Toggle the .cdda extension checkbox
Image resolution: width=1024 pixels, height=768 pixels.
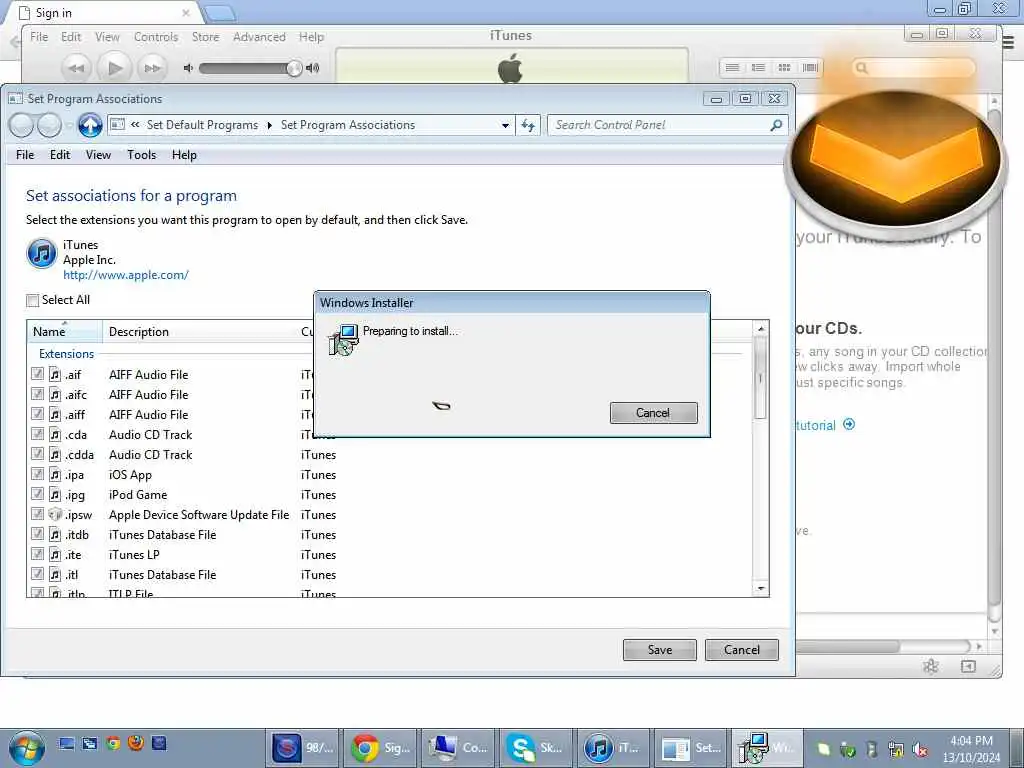click(x=37, y=455)
